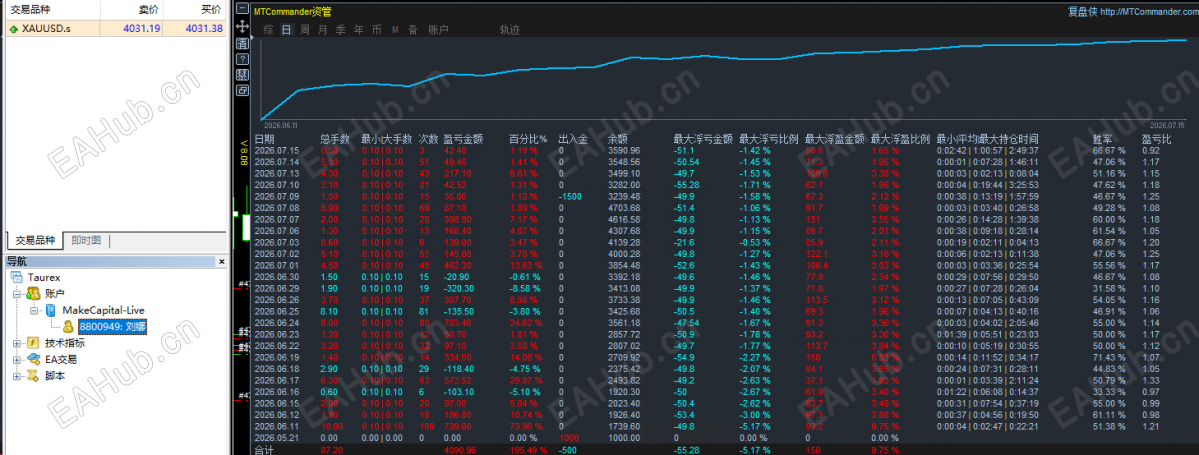Click the XAUUSD.s symbol arrow icon

[x=13, y=28]
